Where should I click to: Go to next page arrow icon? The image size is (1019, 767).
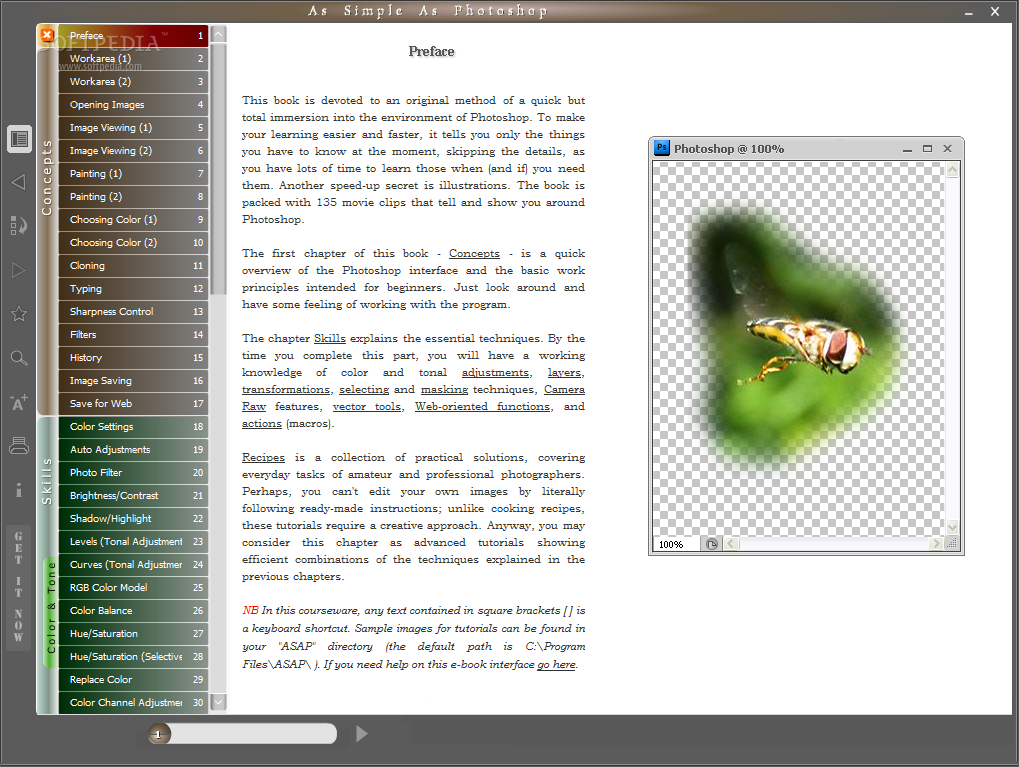19,270
